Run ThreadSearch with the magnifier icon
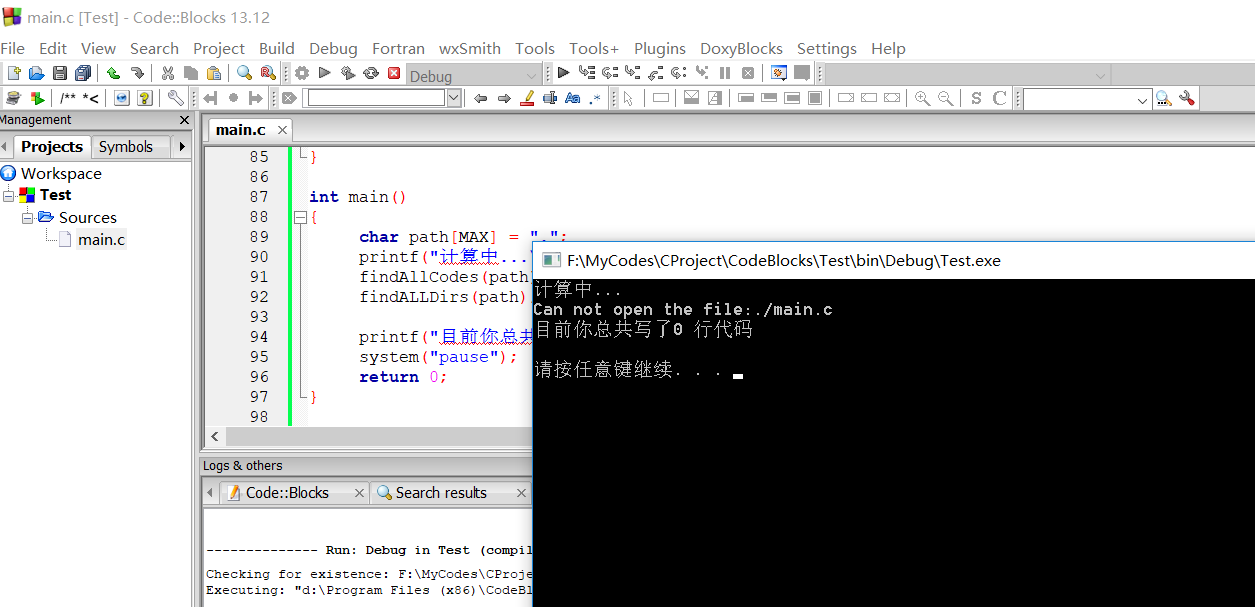Image resolution: width=1255 pixels, height=607 pixels. point(1163,98)
